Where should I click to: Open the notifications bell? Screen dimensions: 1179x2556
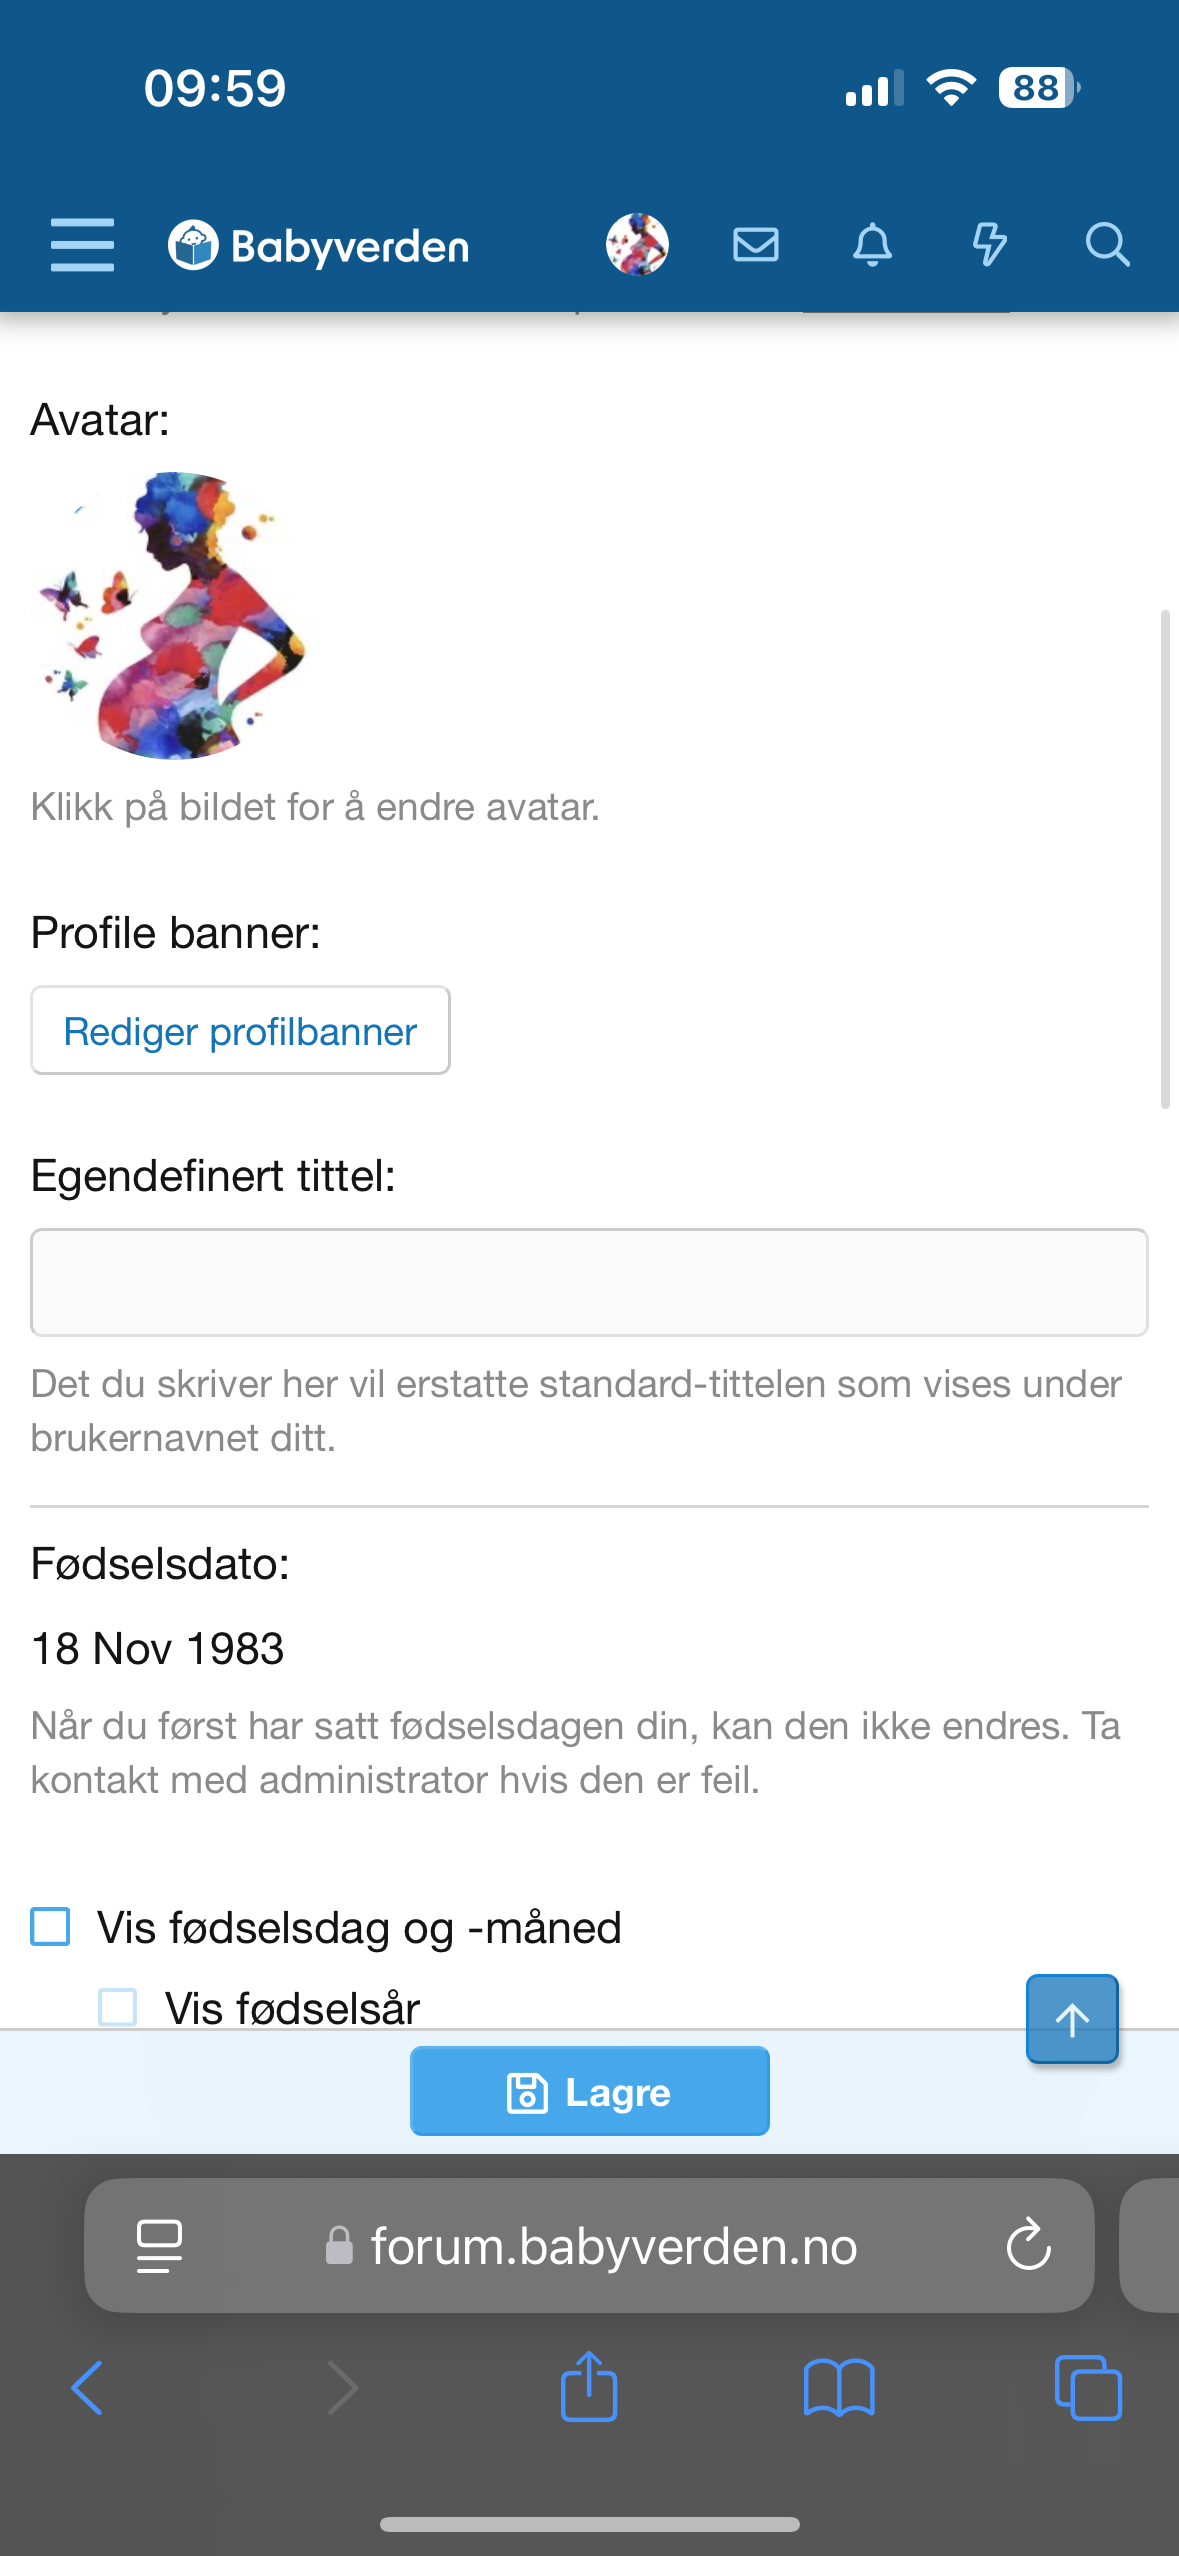872,245
